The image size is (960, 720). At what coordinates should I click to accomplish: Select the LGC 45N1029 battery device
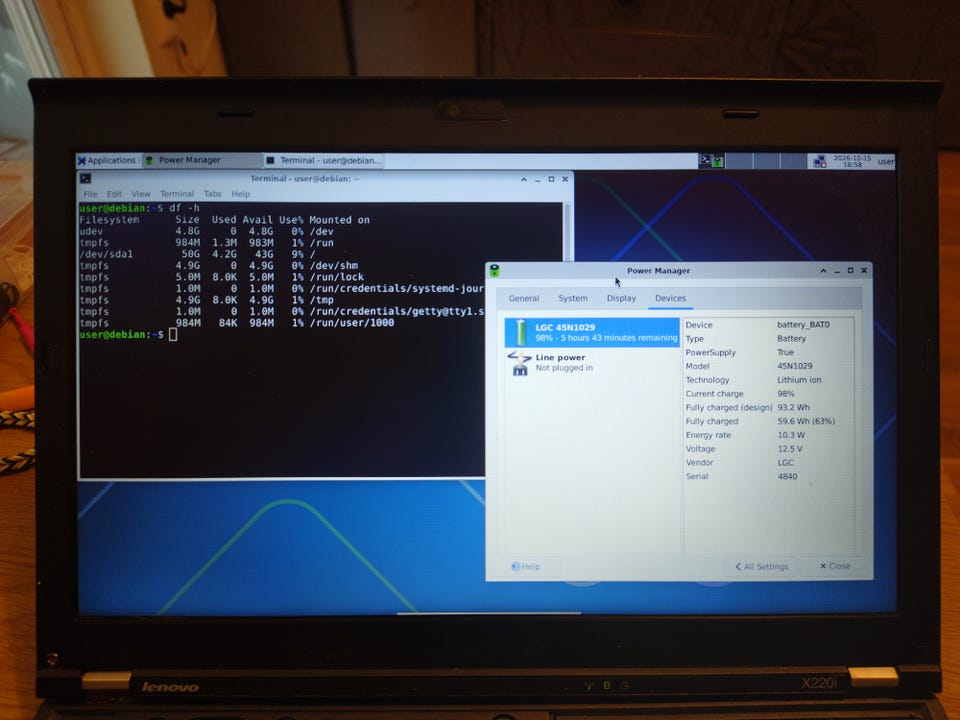(592, 332)
